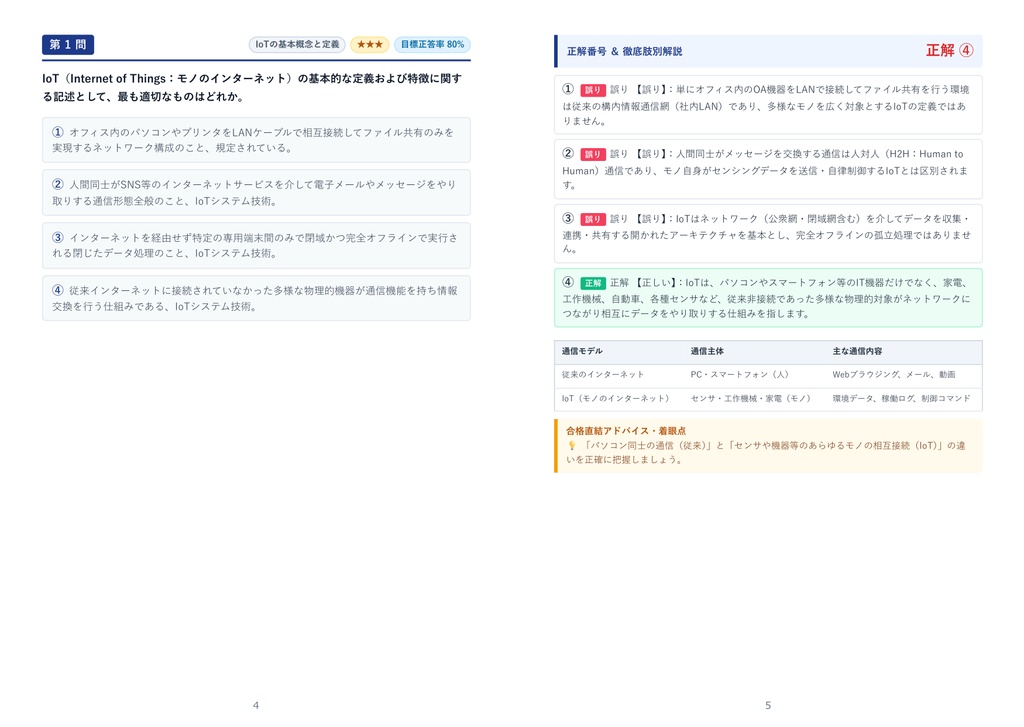Click the lightbulb icon in the advice box
The width and height of the screenshot is (1024, 727).
[571, 445]
